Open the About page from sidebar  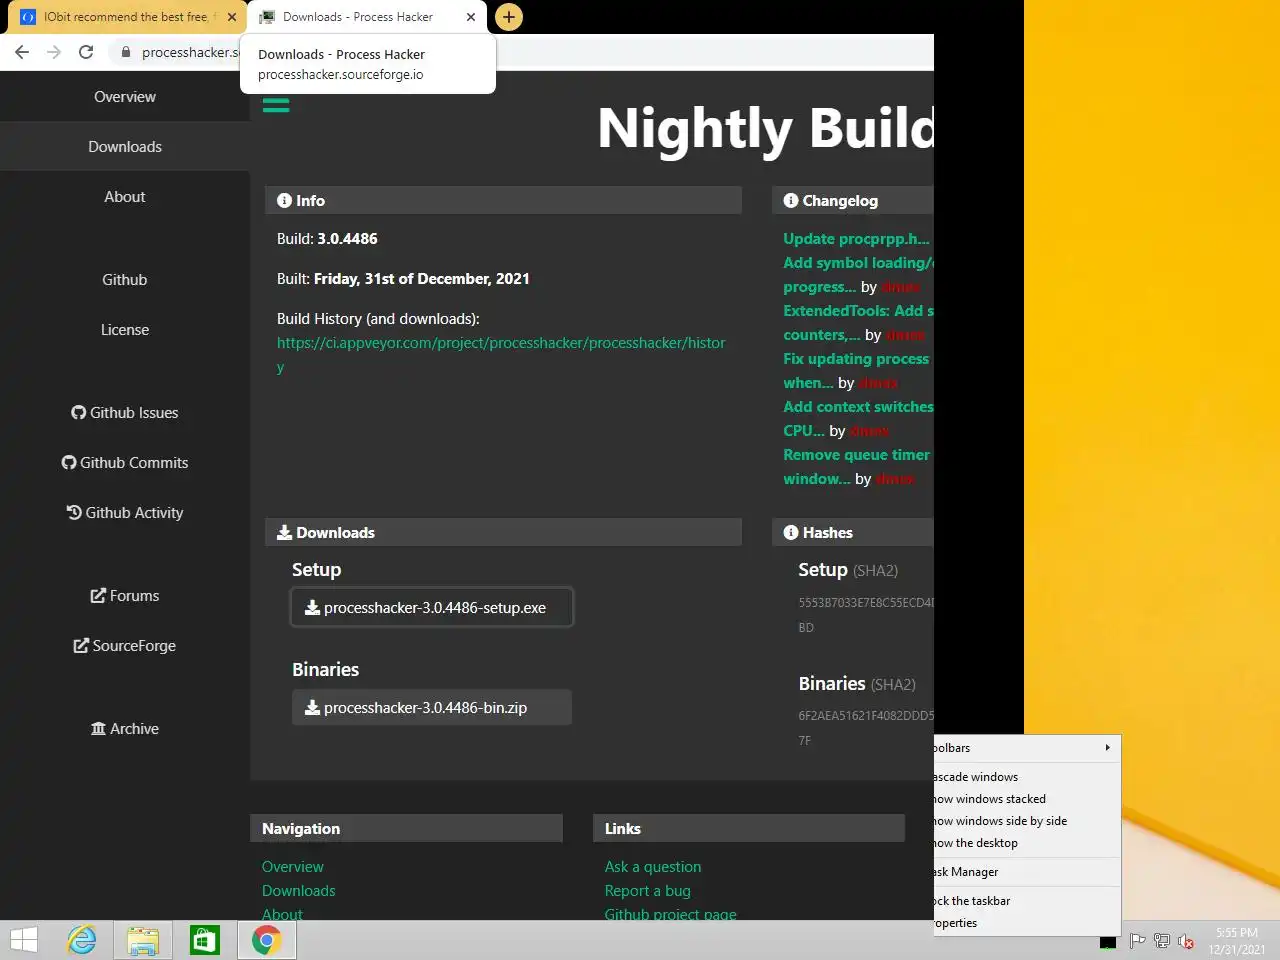125,197
